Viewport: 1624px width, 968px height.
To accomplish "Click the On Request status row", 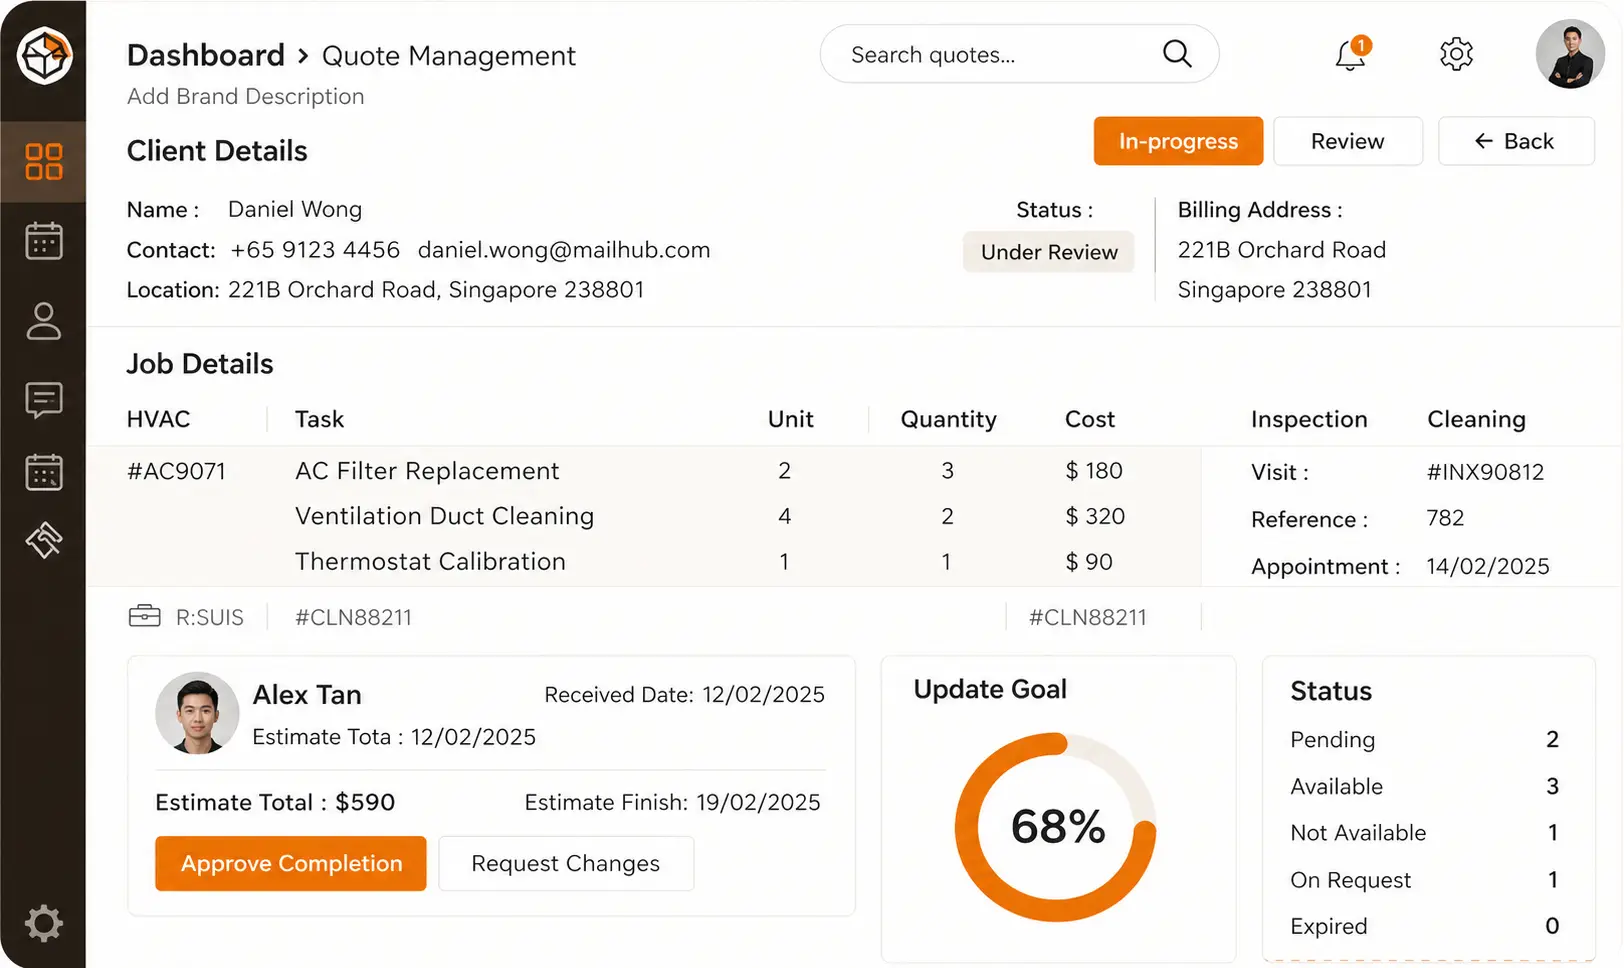I will point(1425,879).
